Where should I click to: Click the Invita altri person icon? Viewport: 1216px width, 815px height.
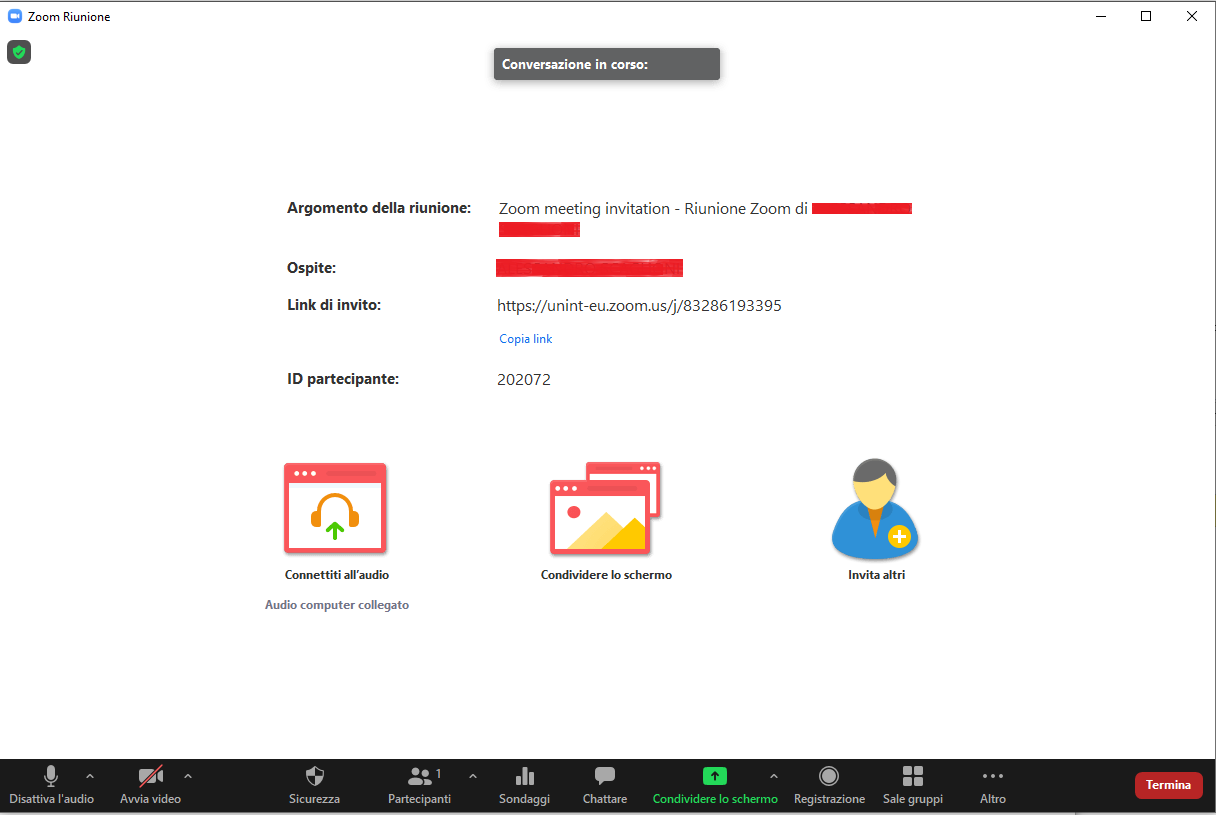pyautogui.click(x=876, y=508)
